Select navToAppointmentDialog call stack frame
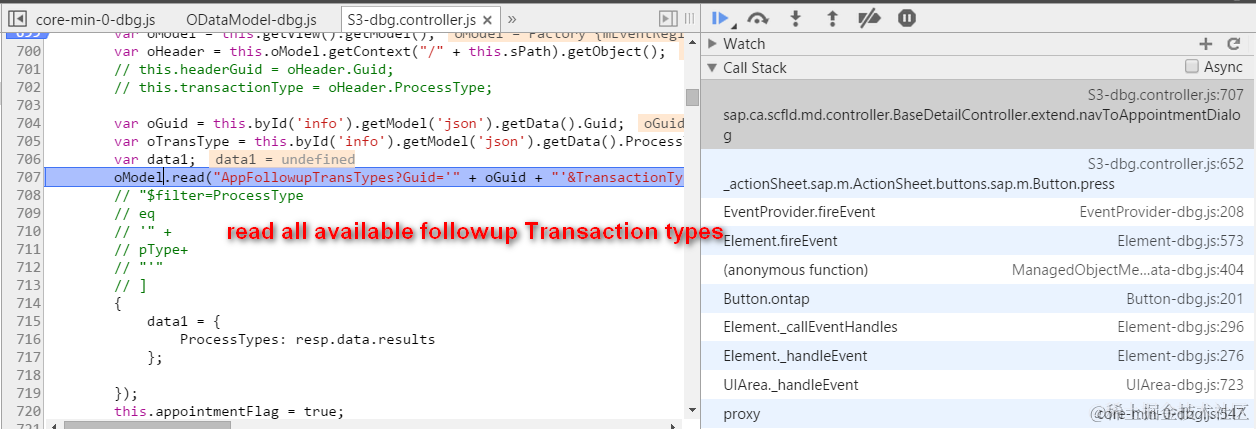Viewport: 1256px width, 429px height. [977, 114]
